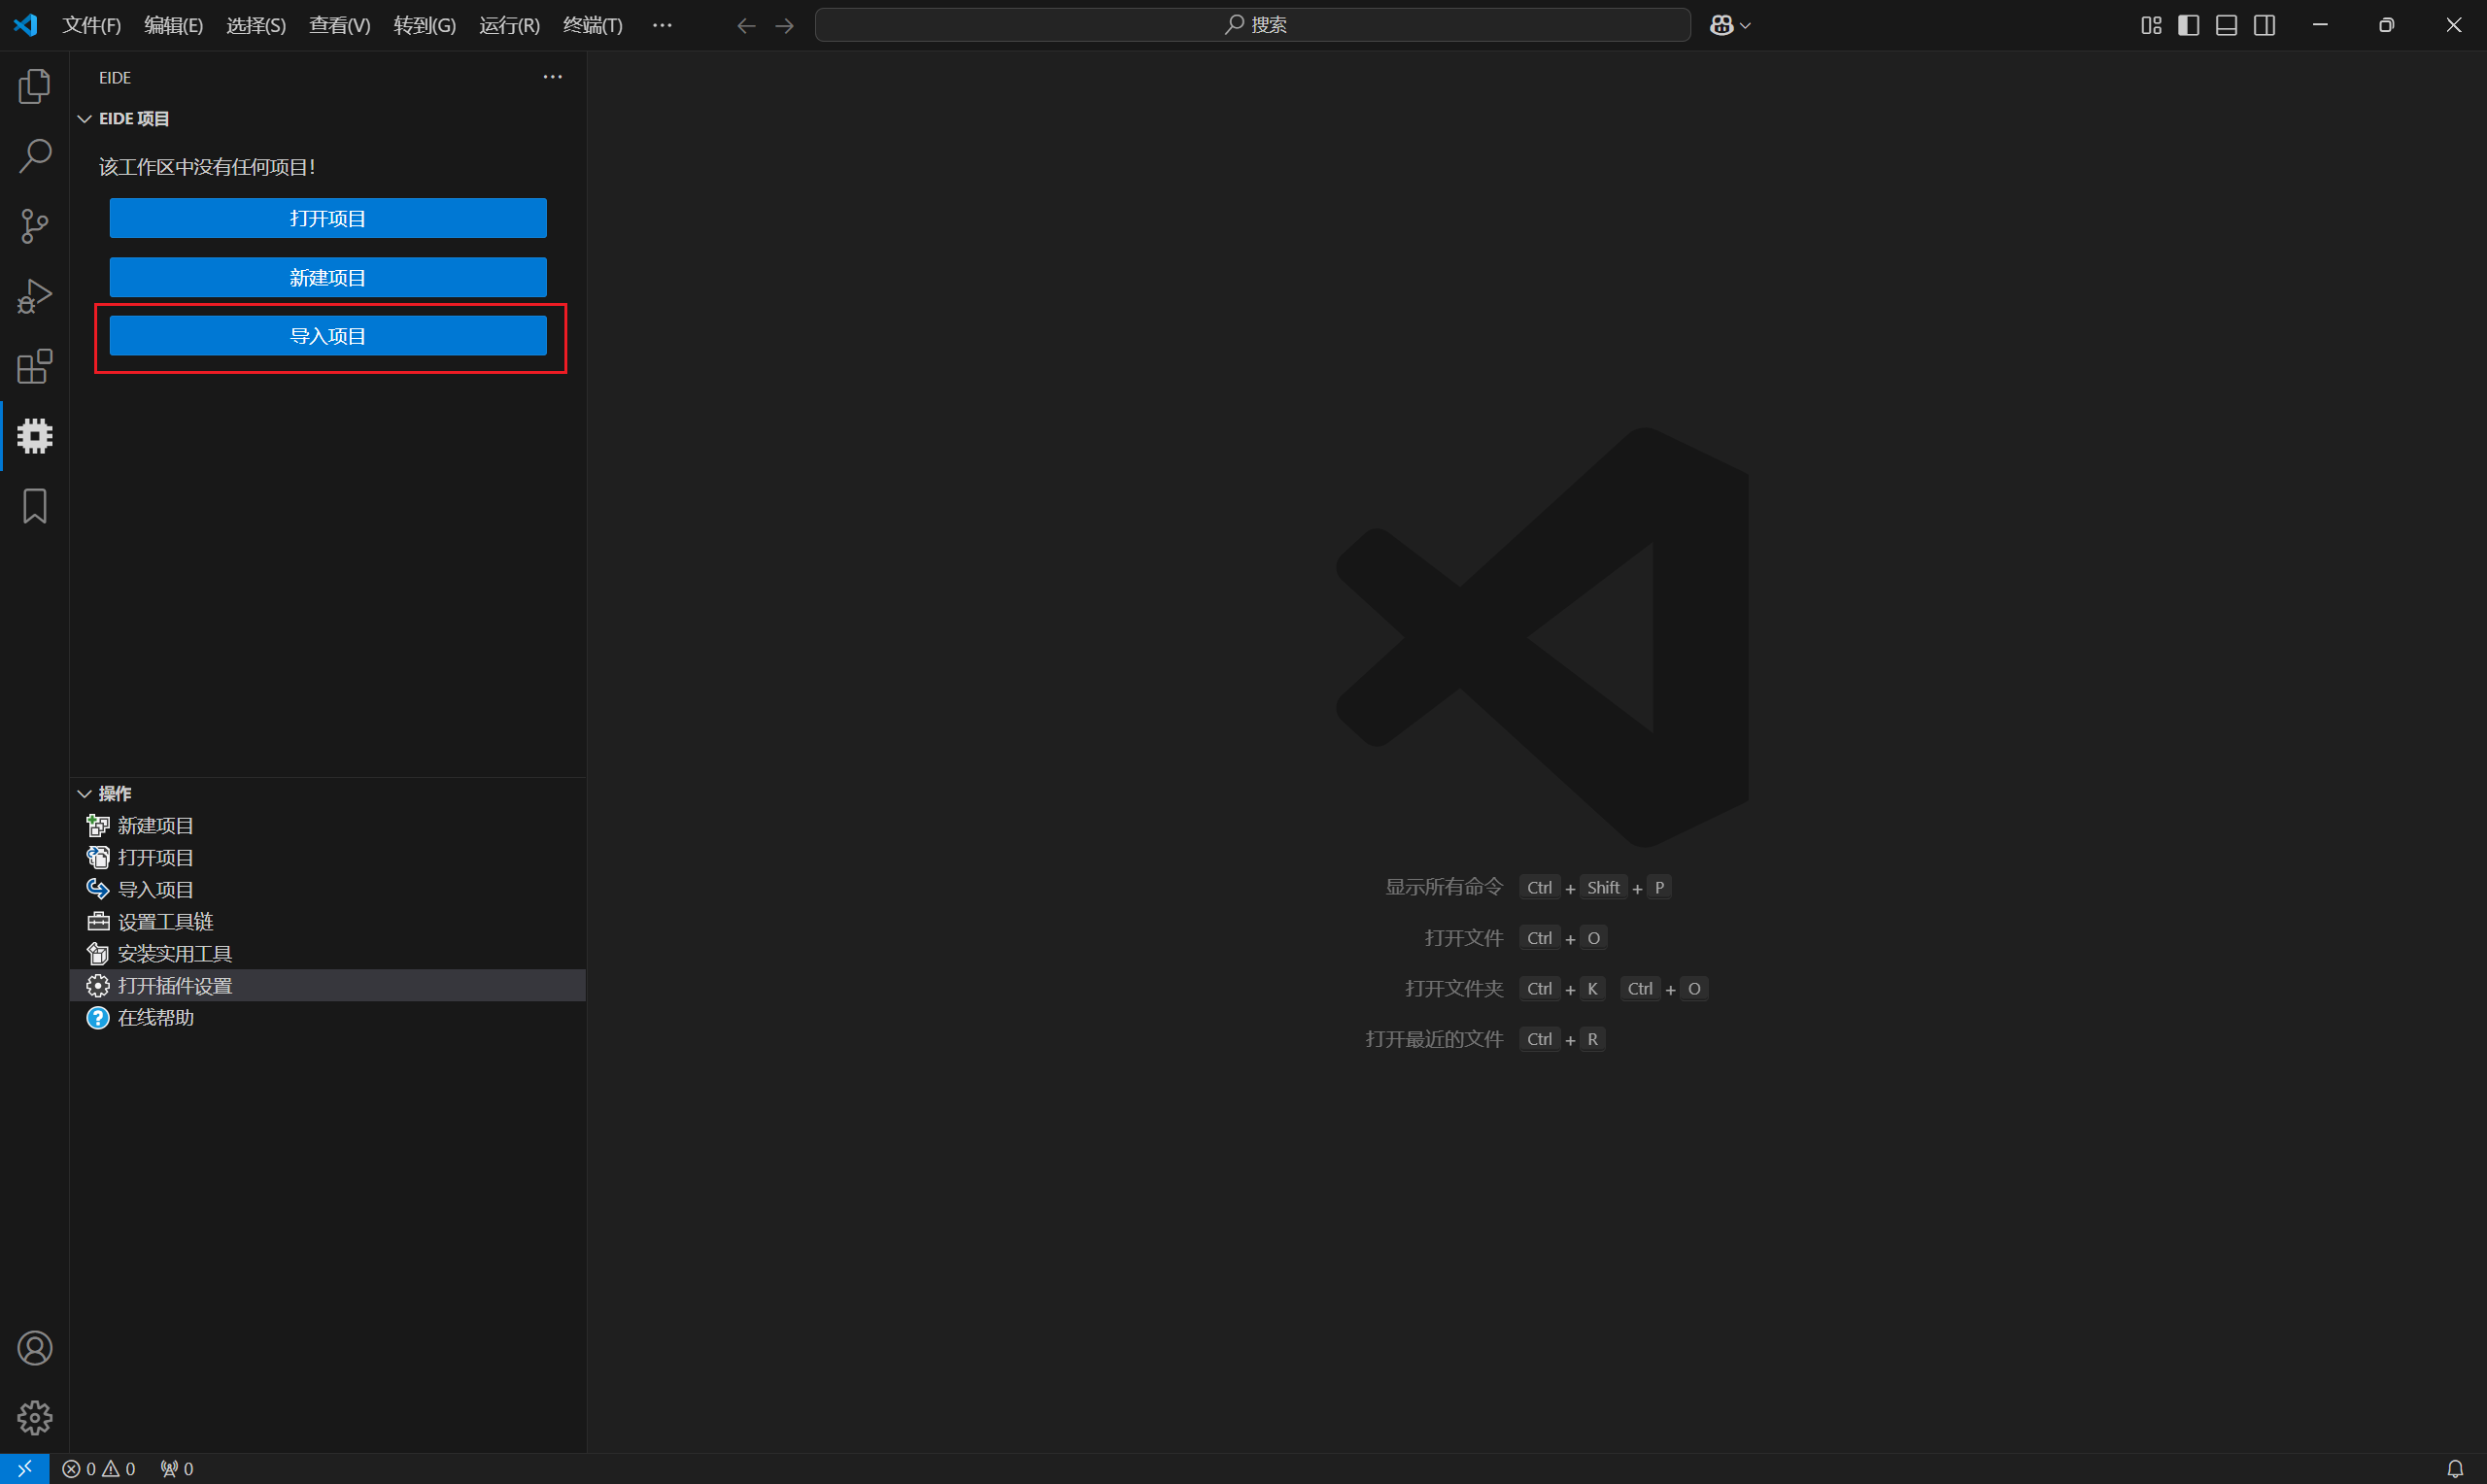Open the Explorer view in activity bar
2487x1484 pixels.
(34, 87)
